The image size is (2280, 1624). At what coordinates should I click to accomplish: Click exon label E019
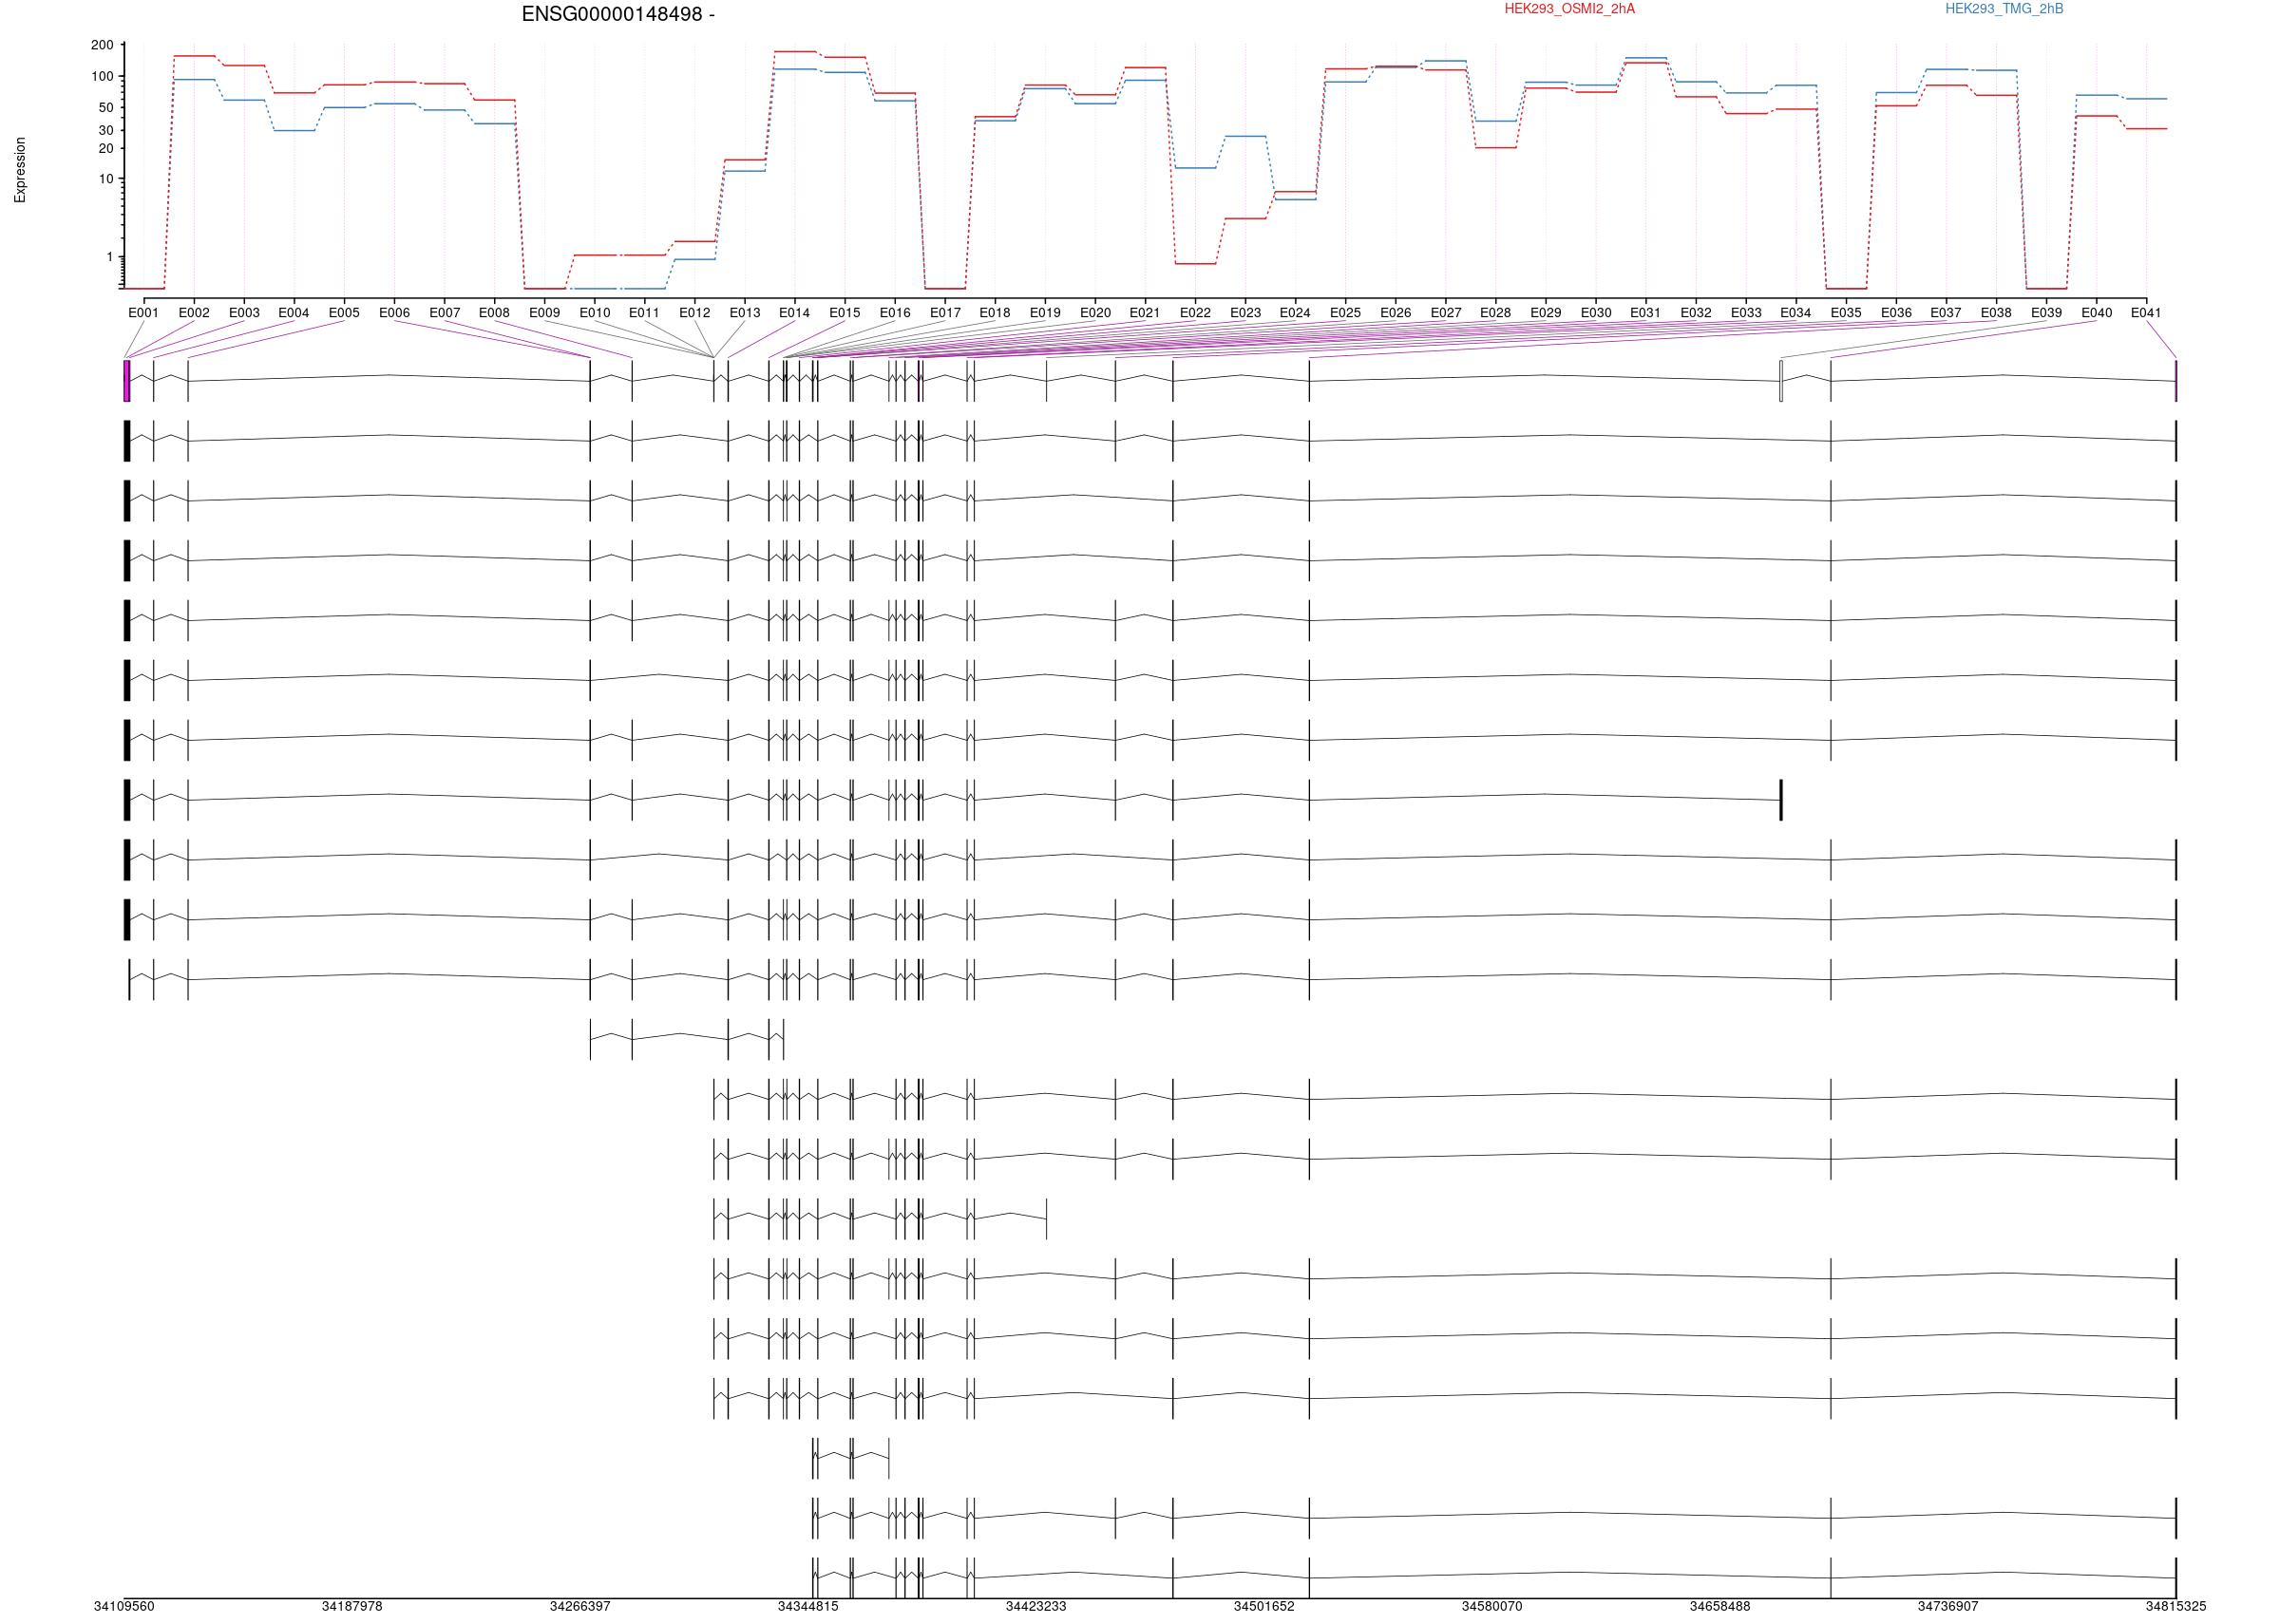click(x=1045, y=313)
